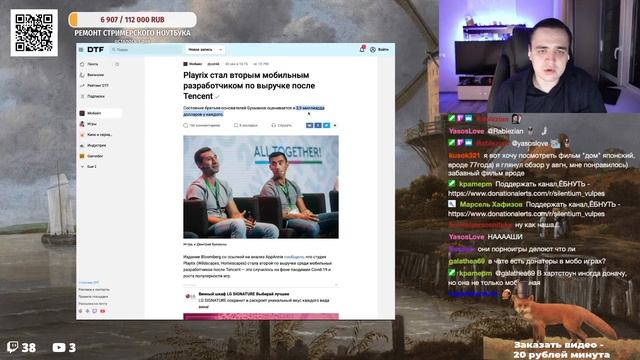The image size is (640, 360).
Task: Select the highlighted 'Mobairi' subsite in the sidebar
Action: [100, 113]
